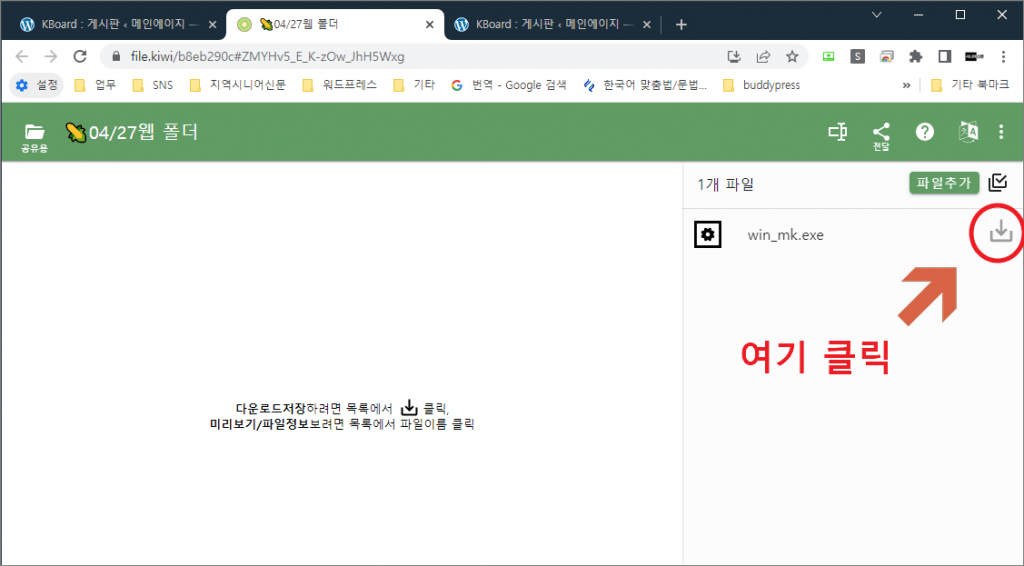
Task: Open the 기타 북마크 folder
Action: pyautogui.click(x=970, y=85)
